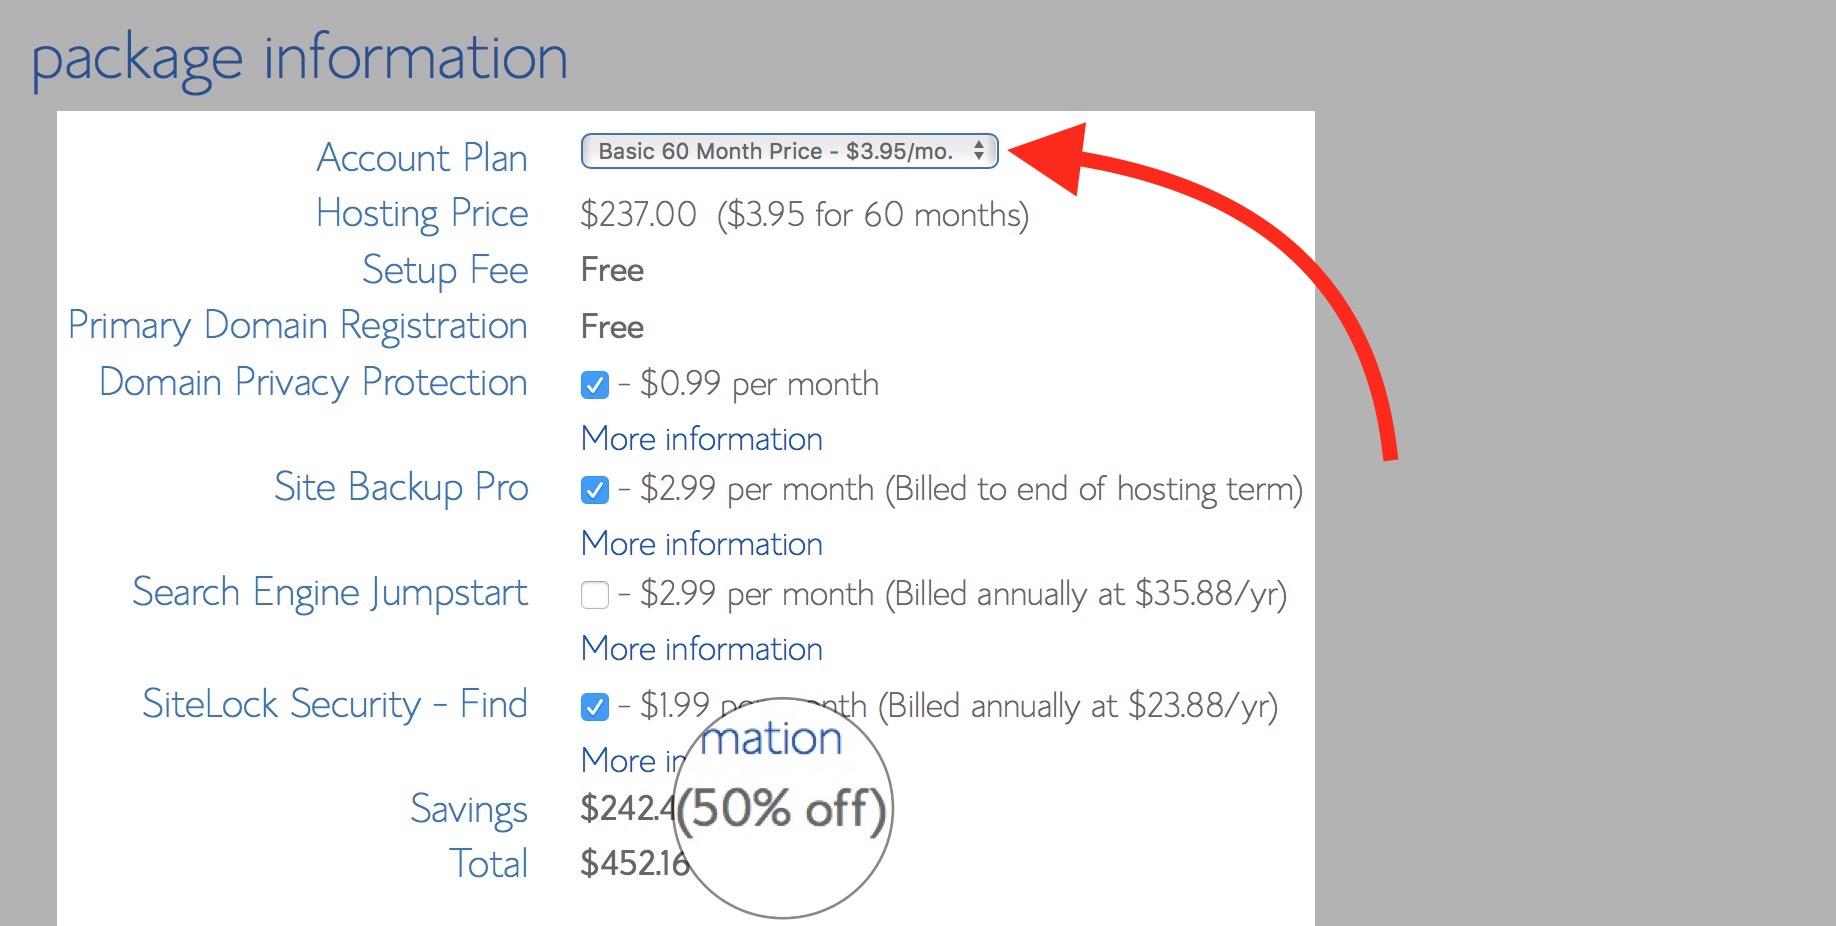Viewport: 1836px width, 926px height.
Task: Uncheck Domain Privacy Protection
Action: click(x=595, y=384)
